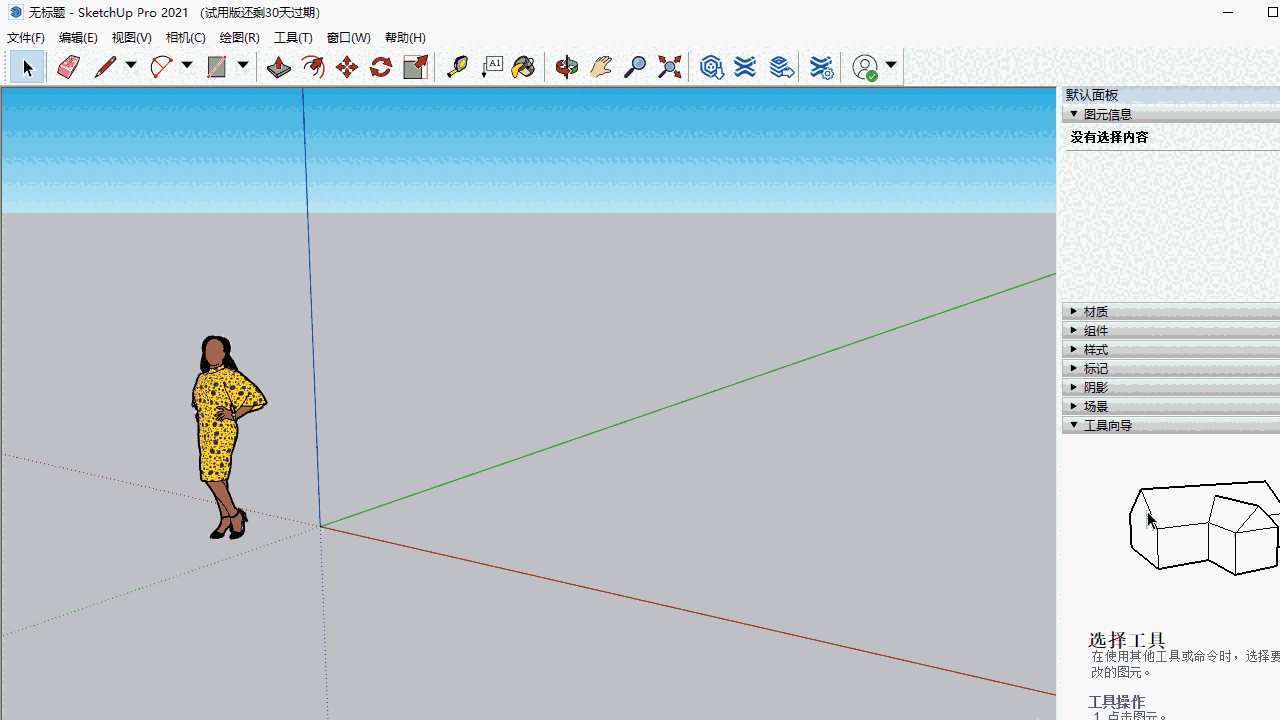The height and width of the screenshot is (720, 1280).
Task: Select the Push/Pull tool
Action: [278, 67]
